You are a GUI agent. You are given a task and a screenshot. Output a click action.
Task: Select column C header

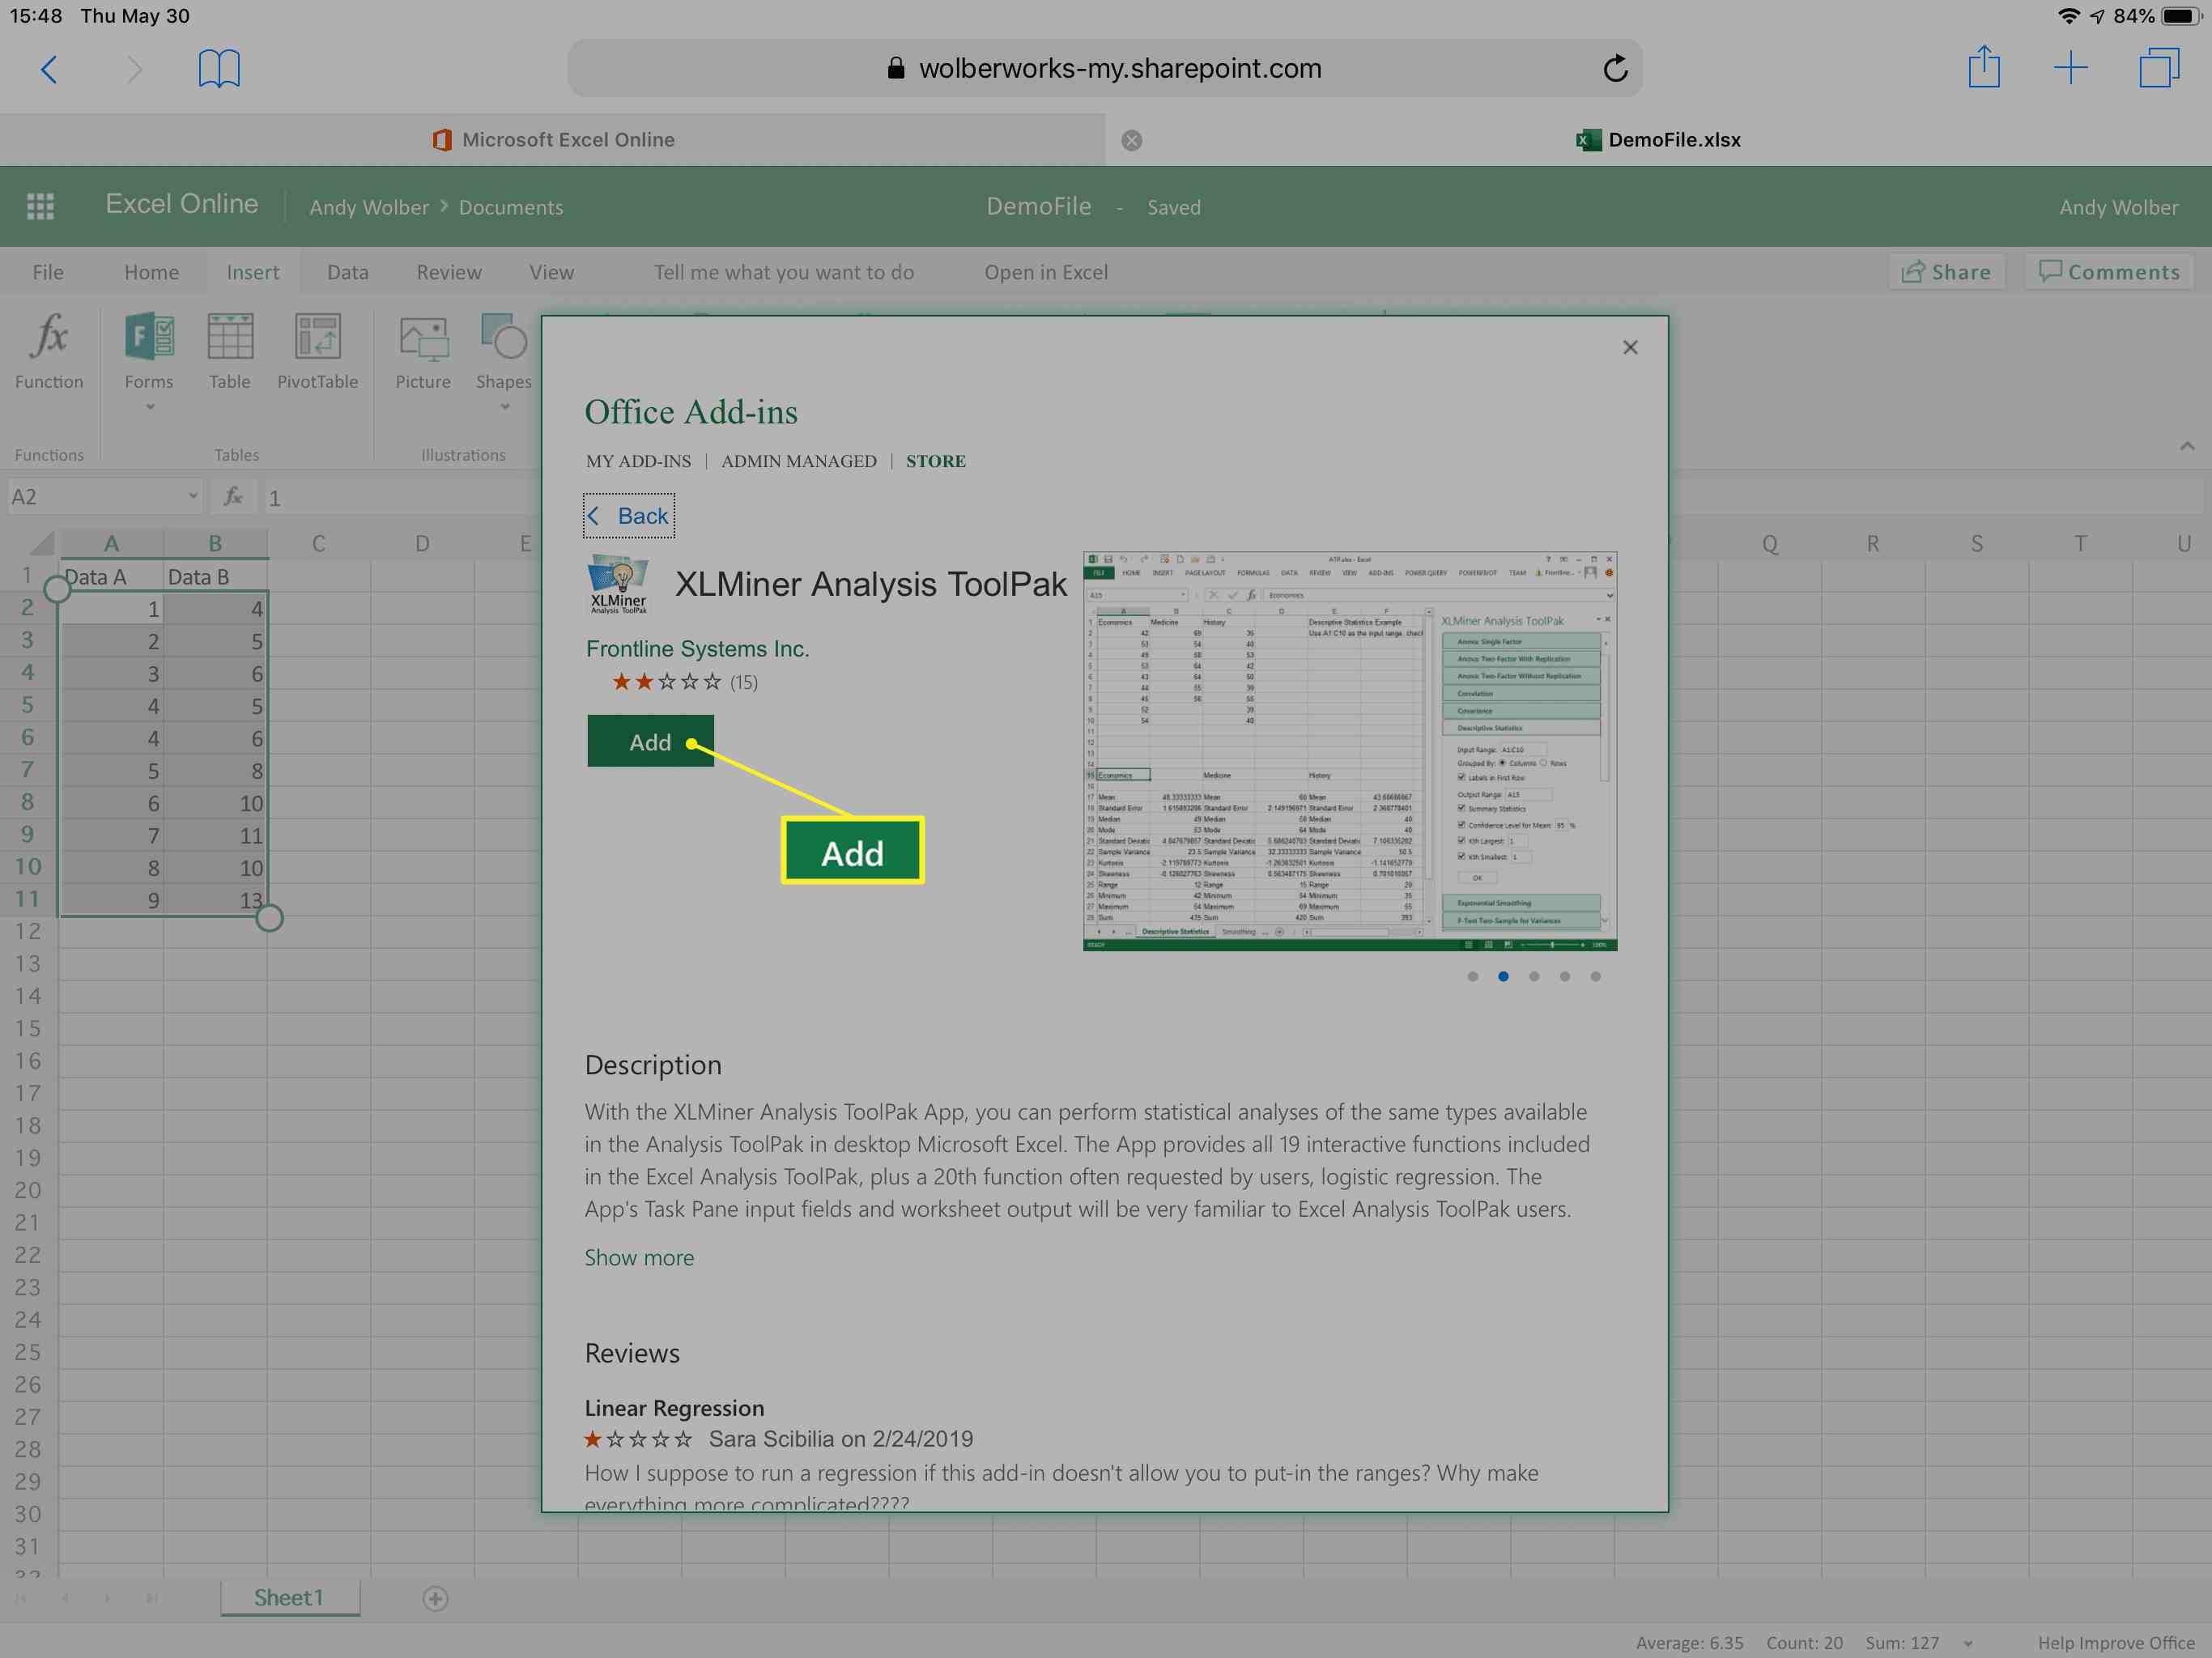pos(318,543)
